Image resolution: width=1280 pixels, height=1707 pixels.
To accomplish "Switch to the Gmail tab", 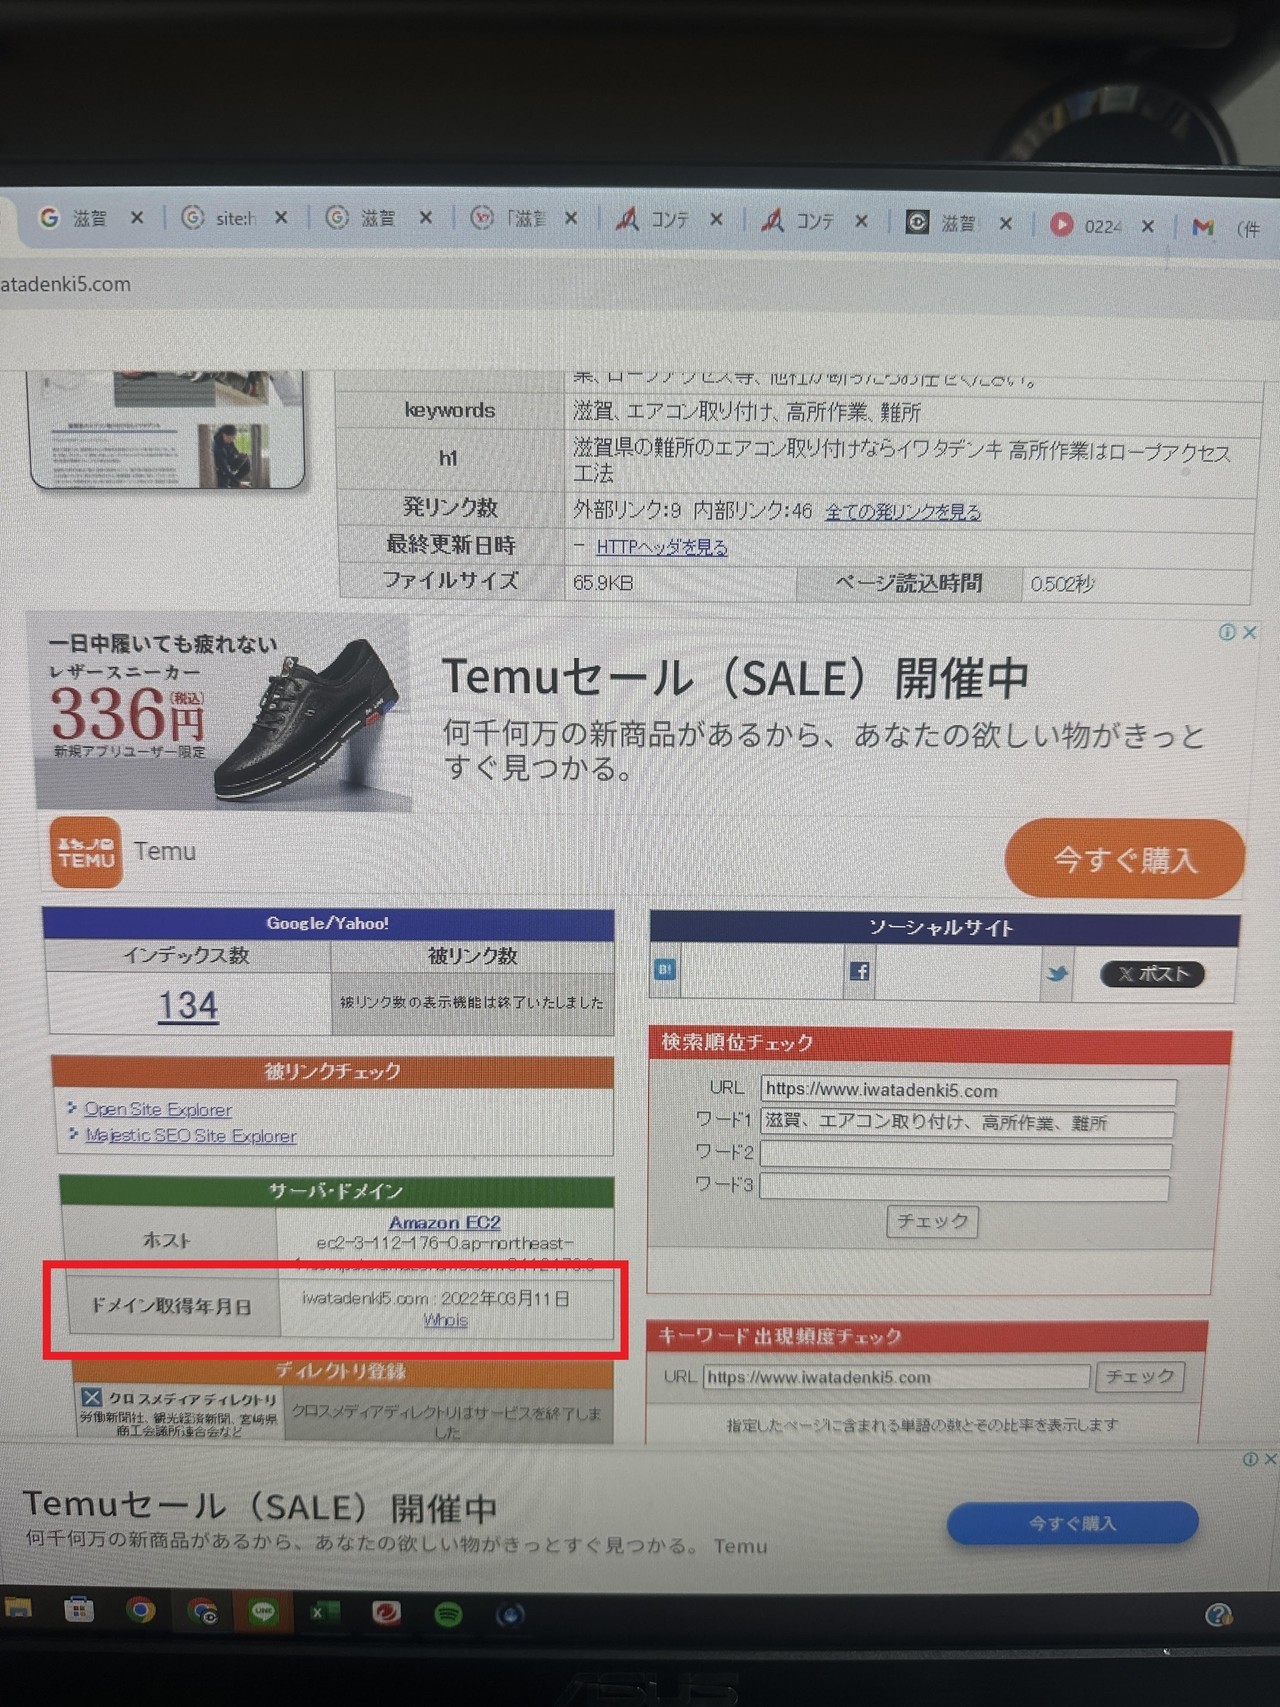I will click(x=1225, y=229).
